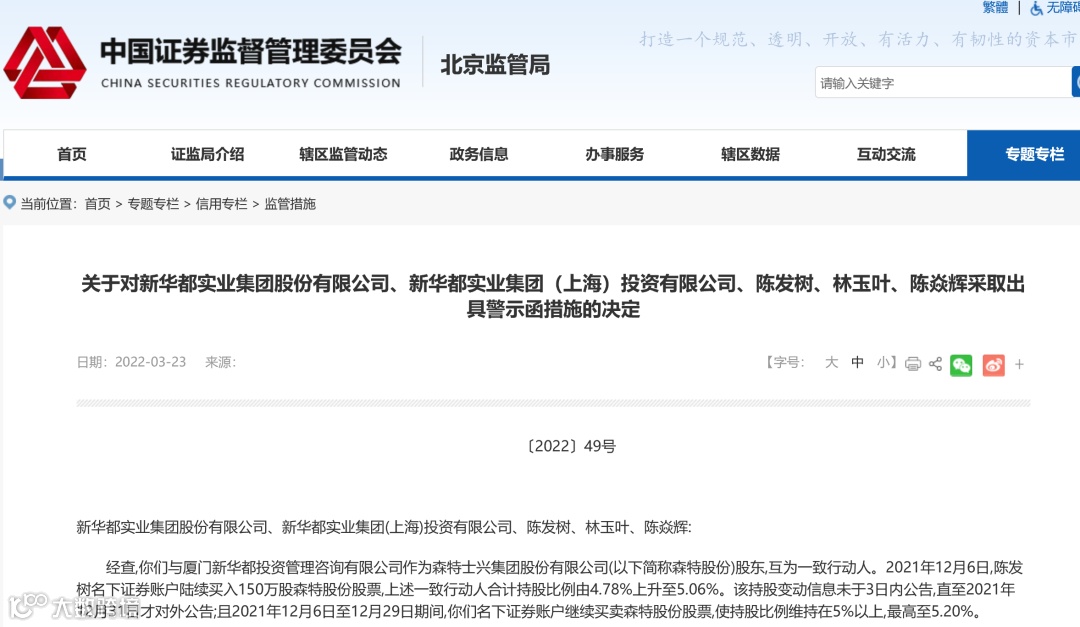The width and height of the screenshot is (1080, 627).
Task: Click the 来源 source label
Action: [220, 362]
